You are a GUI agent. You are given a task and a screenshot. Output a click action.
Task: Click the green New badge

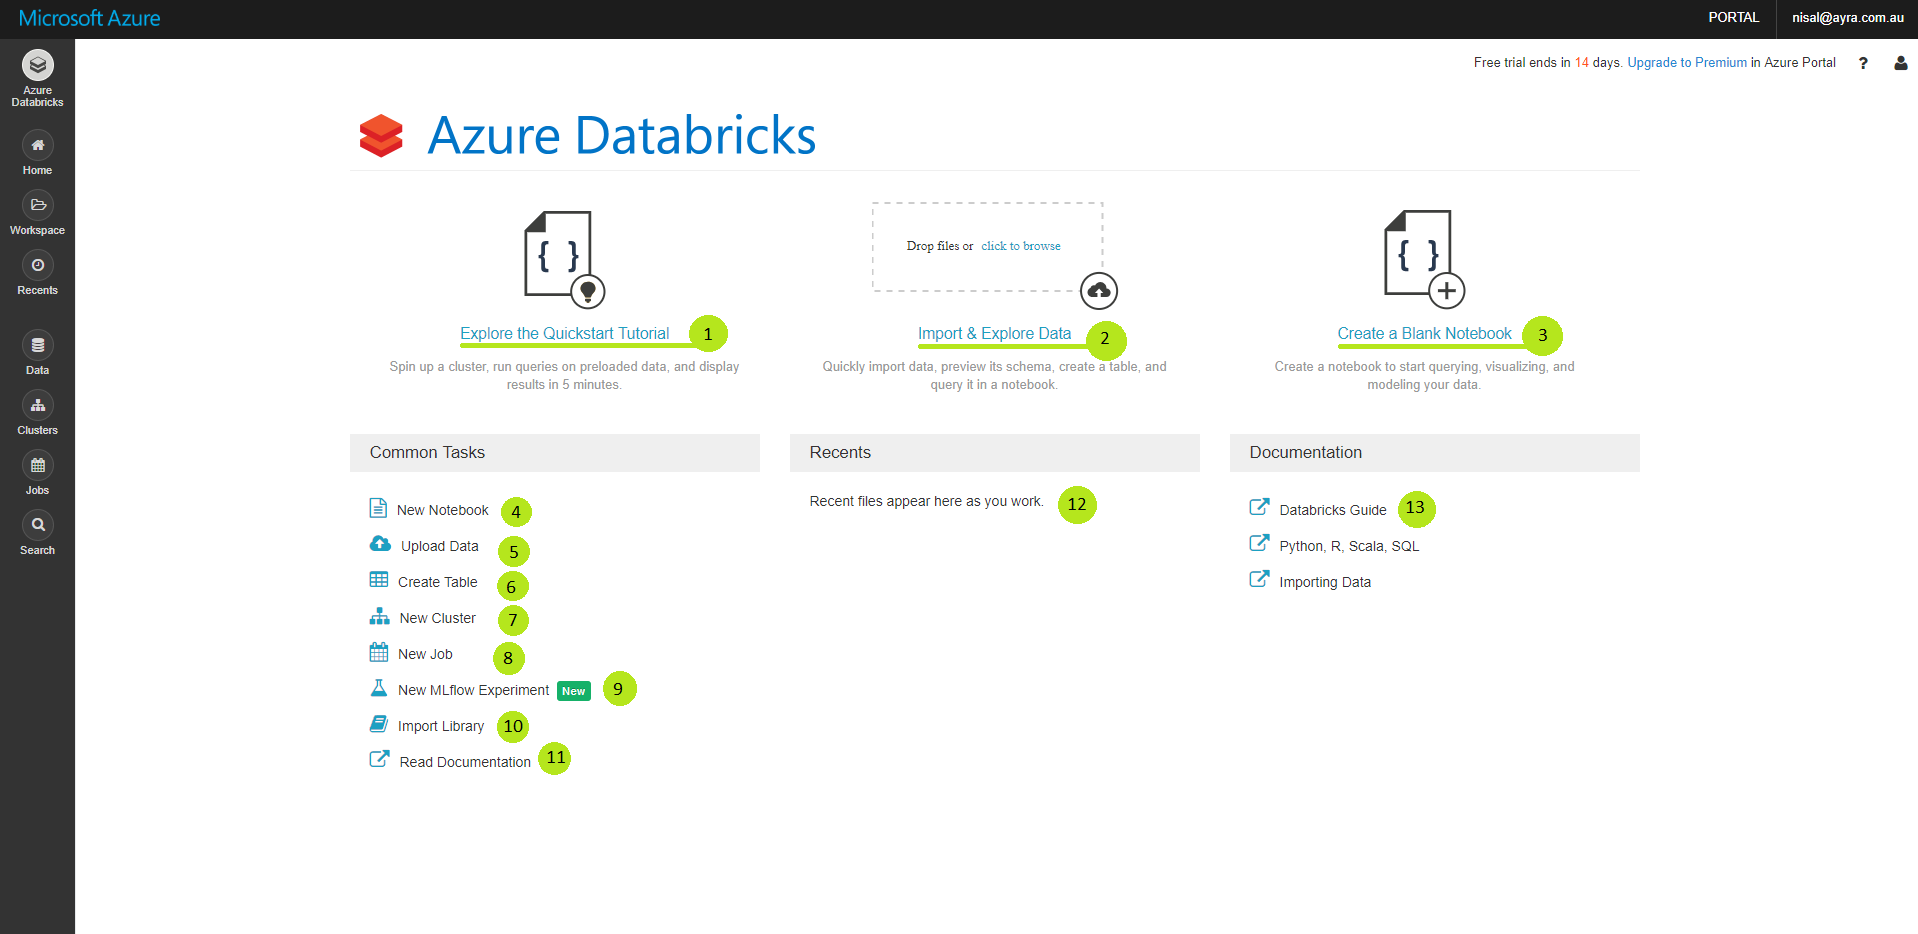tap(574, 691)
